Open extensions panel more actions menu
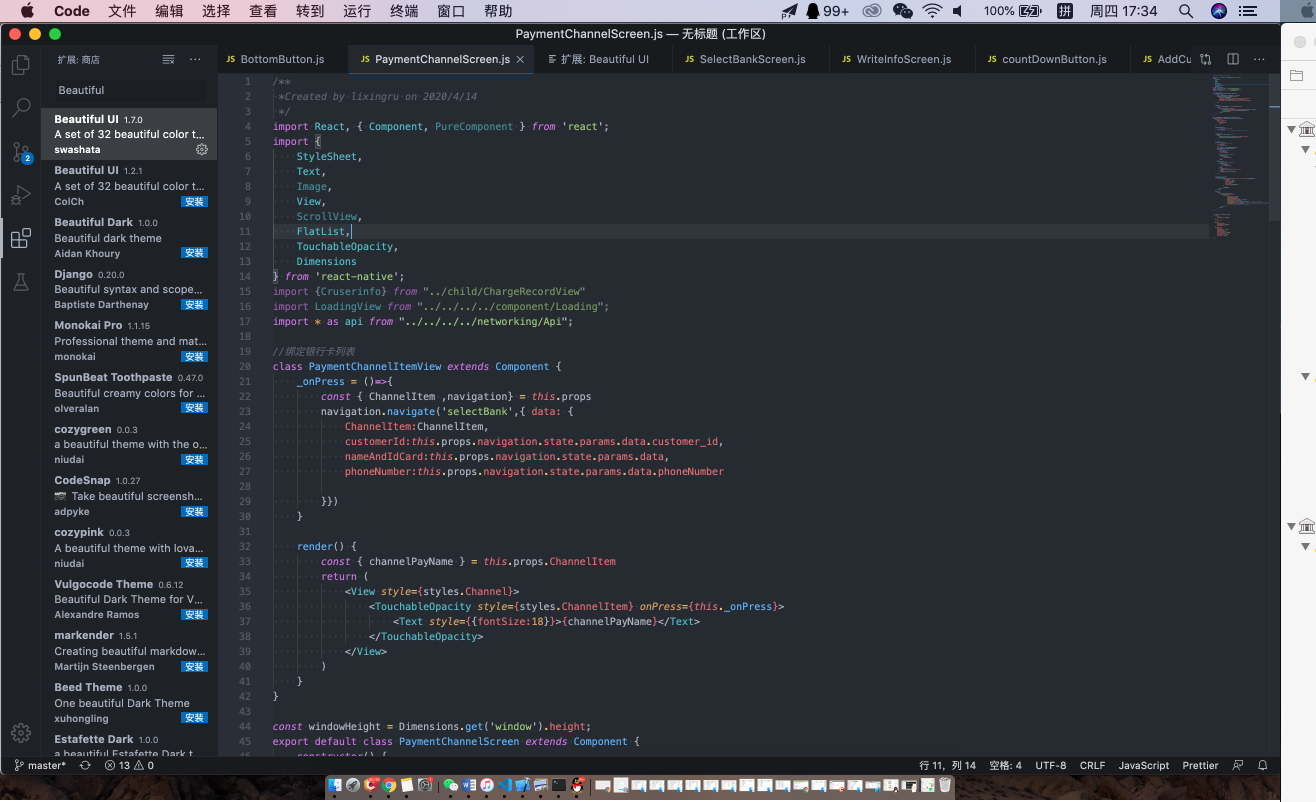Screen dimensions: 1316x802 click(x=195, y=60)
